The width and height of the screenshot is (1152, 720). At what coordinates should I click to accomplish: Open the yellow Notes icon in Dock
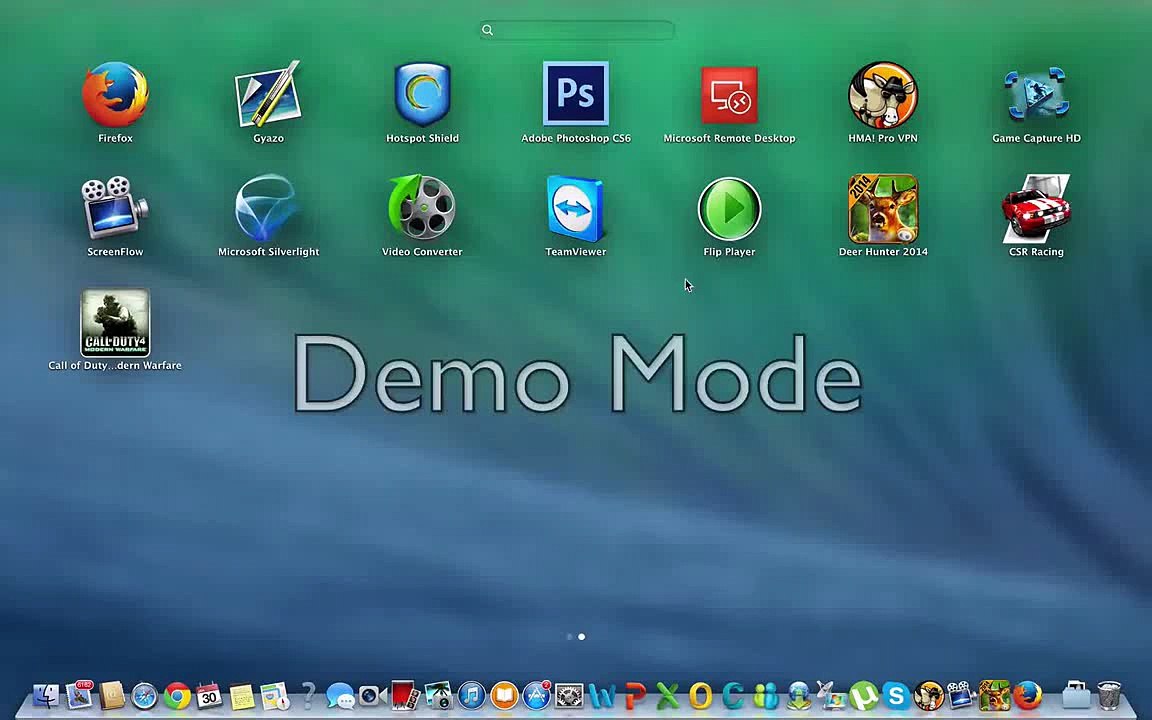pyautogui.click(x=242, y=696)
